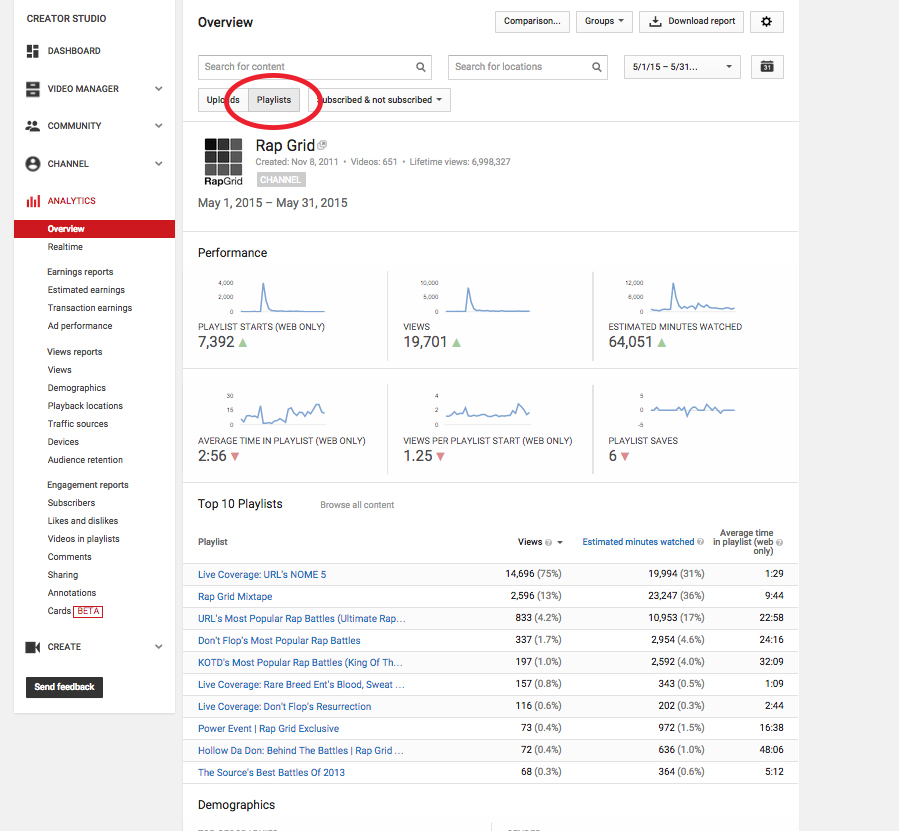Open Traffic sources report
This screenshot has width=899, height=831.
pyautogui.click(x=77, y=424)
